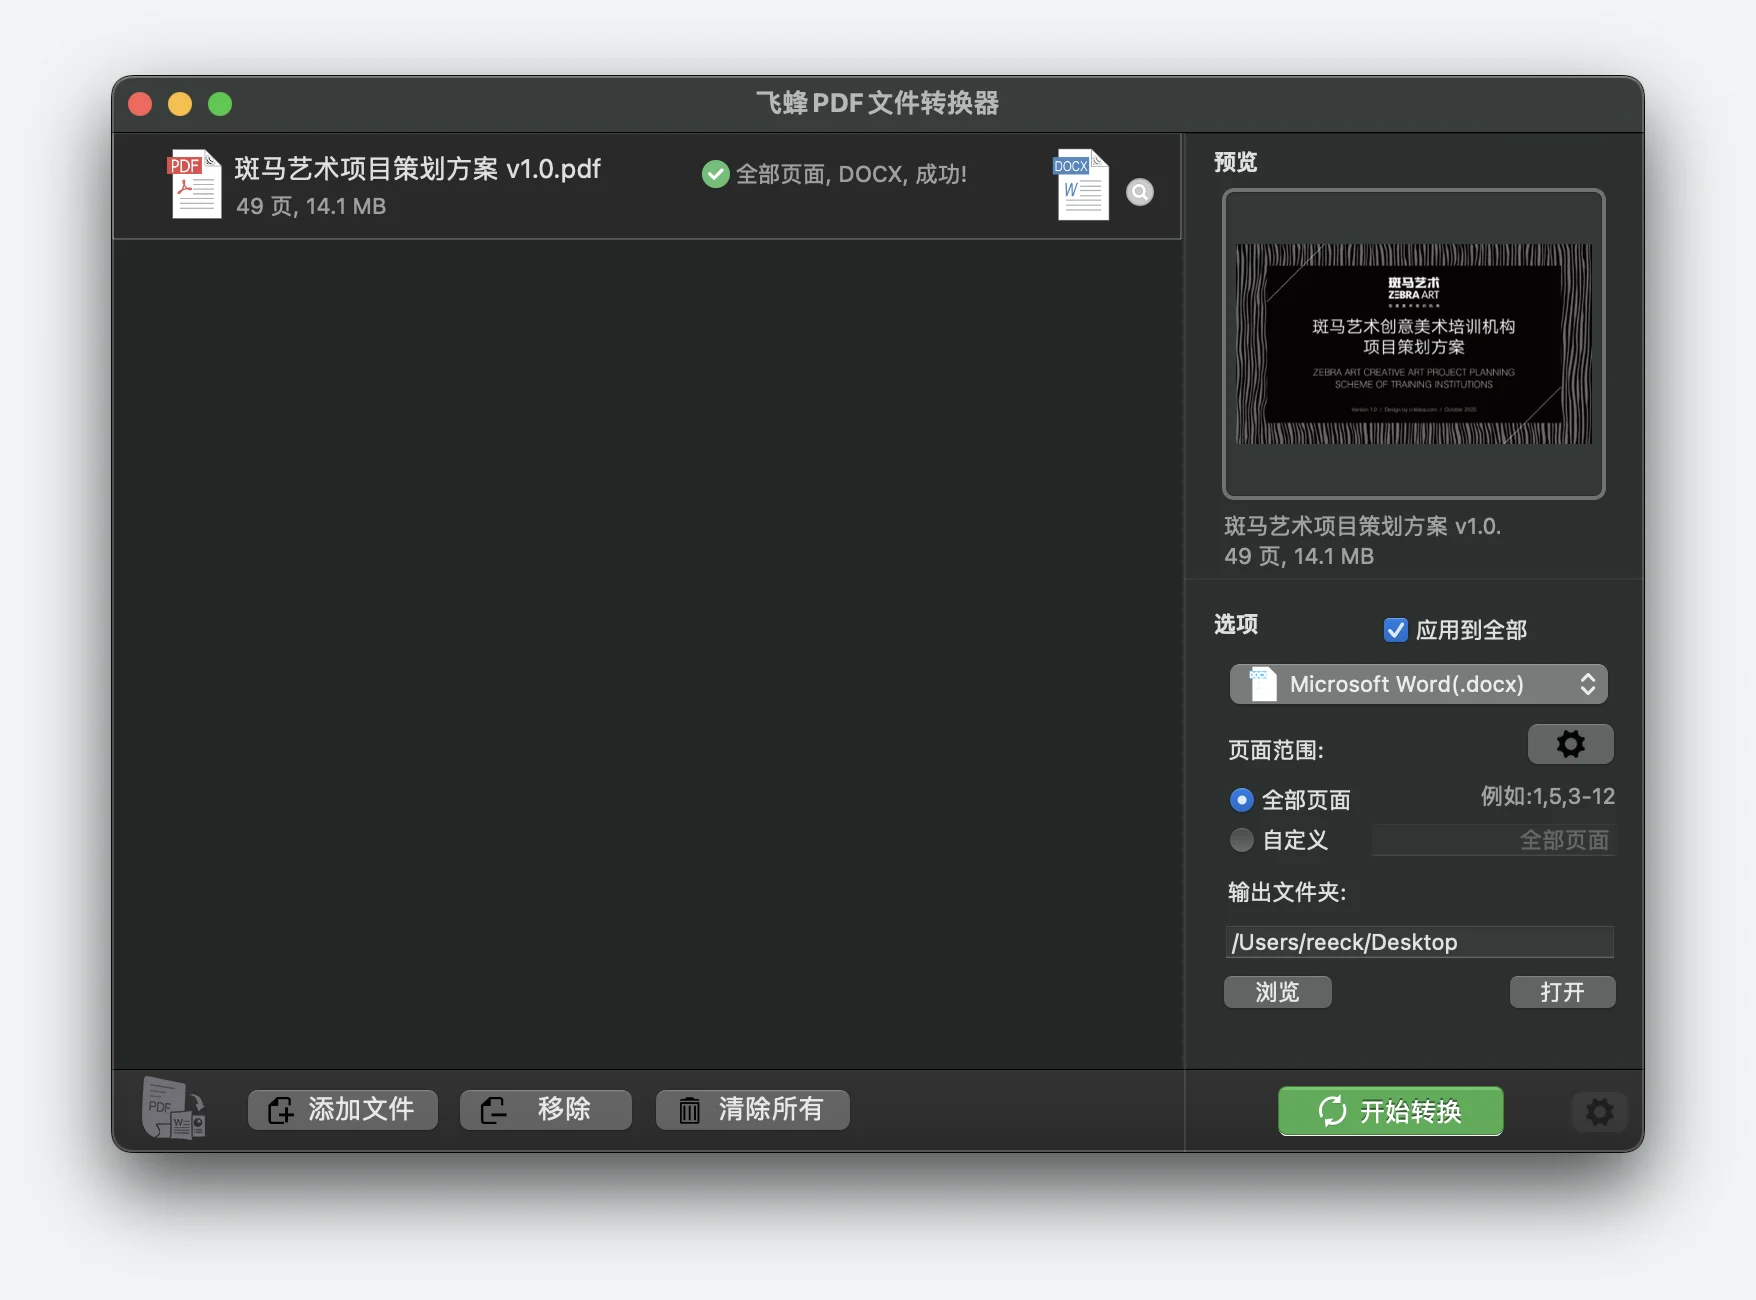Click the custom page range input field
Image resolution: width=1756 pixels, height=1300 pixels.
coord(1493,840)
